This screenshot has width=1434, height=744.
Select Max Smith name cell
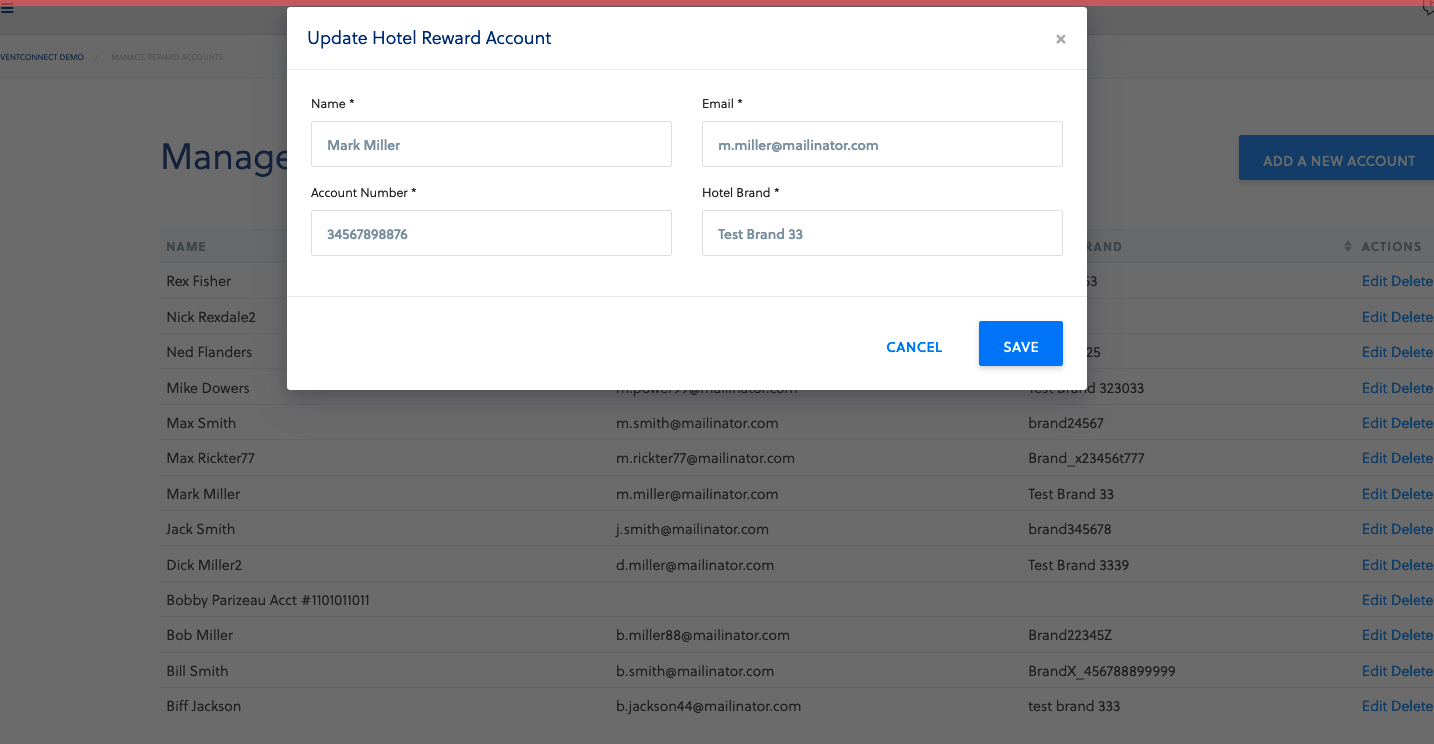[x=201, y=423]
